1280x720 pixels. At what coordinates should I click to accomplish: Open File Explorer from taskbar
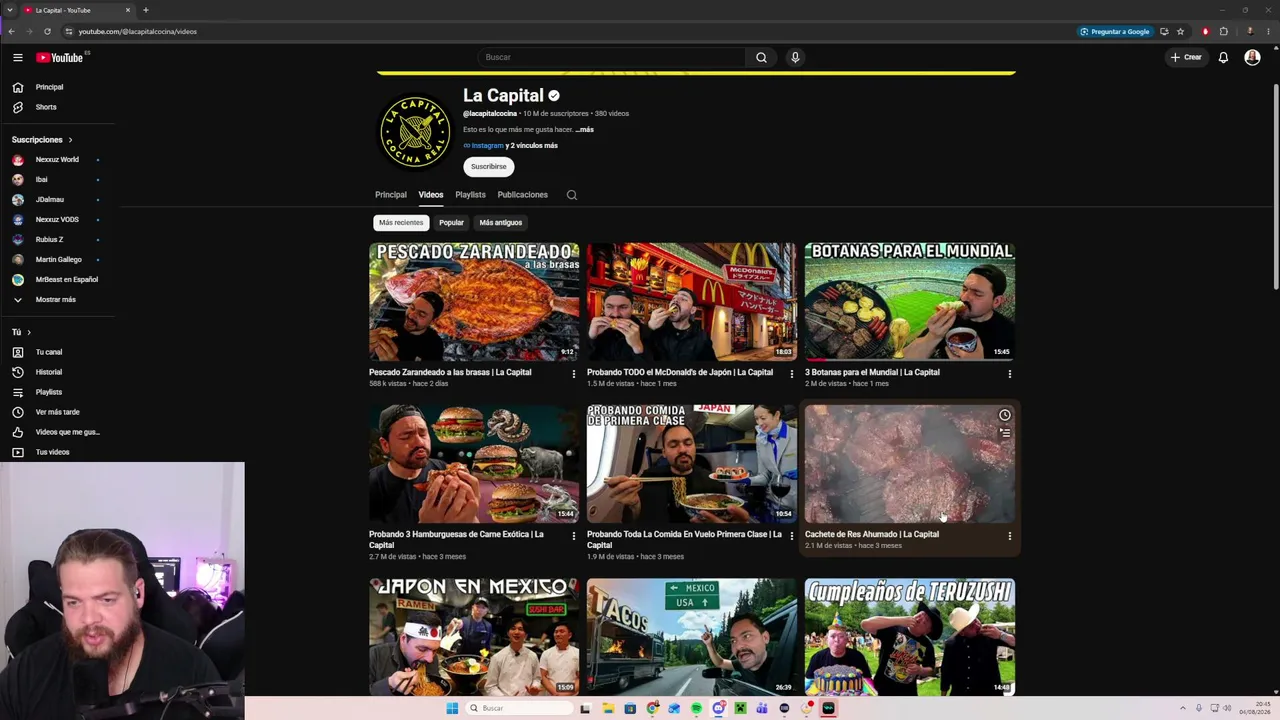608,708
